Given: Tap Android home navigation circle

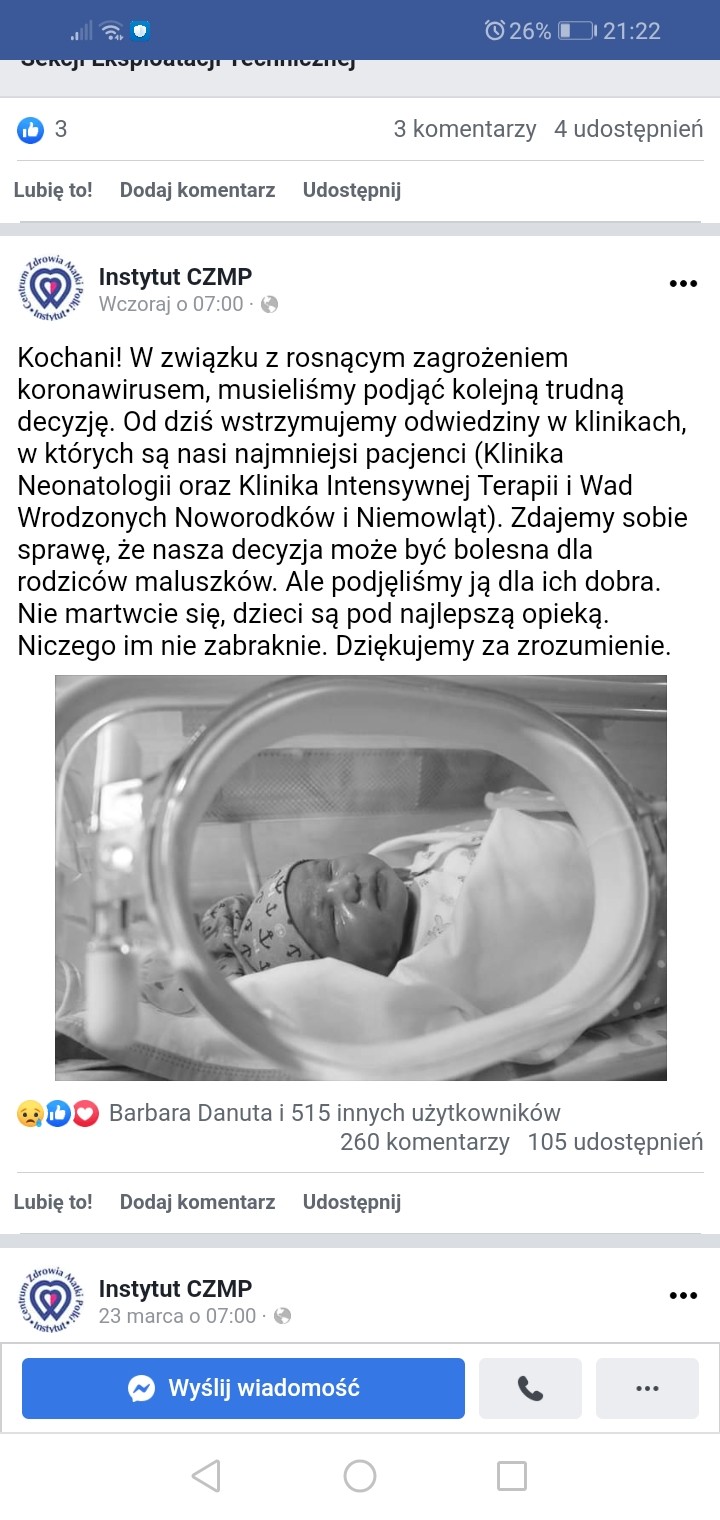Looking at the screenshot, I should (x=360, y=1475).
